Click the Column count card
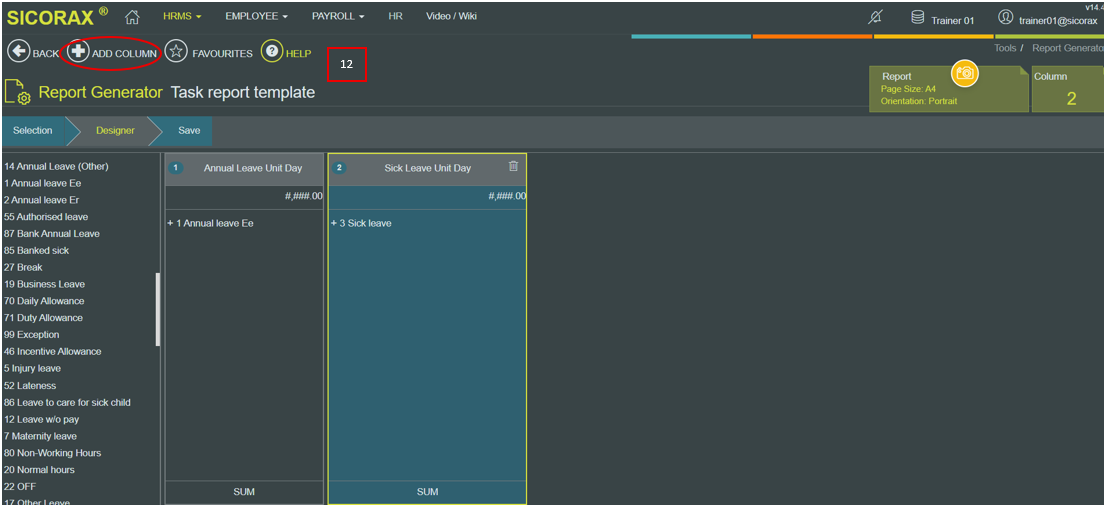 (x=1067, y=89)
